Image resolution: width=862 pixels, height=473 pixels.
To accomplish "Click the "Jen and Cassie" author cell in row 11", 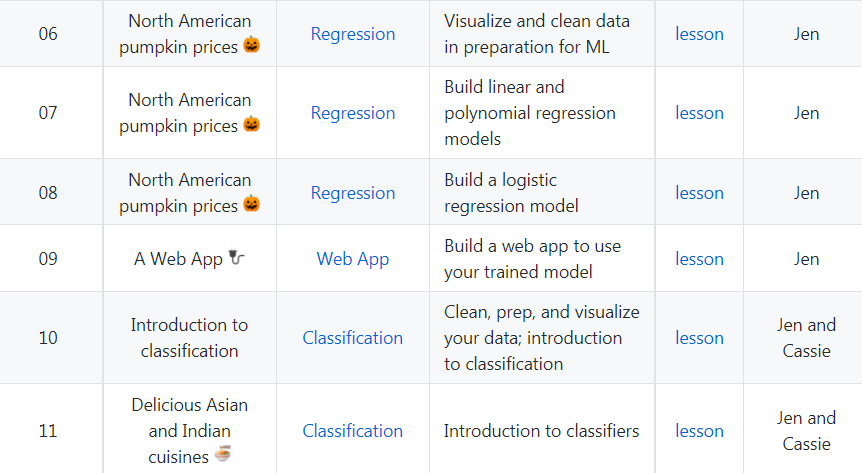I will pos(806,431).
